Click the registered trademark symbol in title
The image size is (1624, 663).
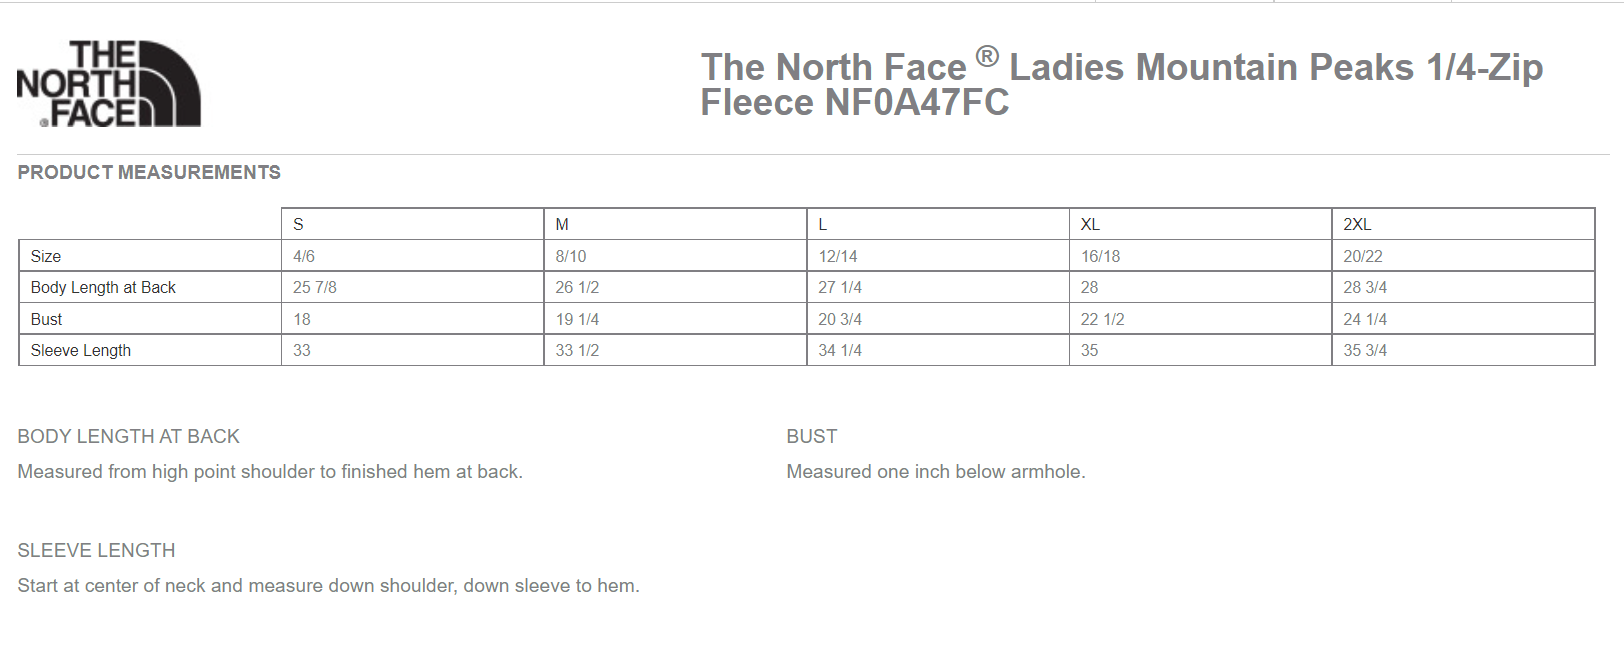[987, 56]
